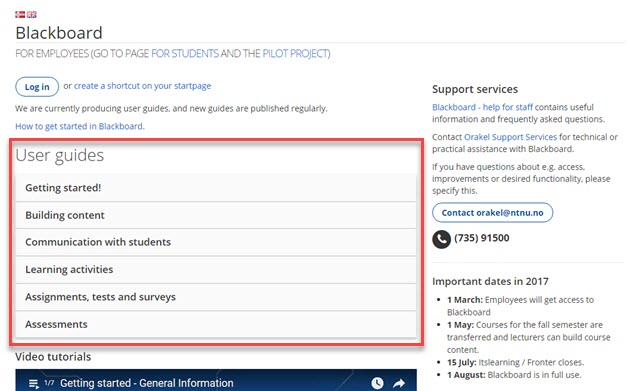This screenshot has height=391, width=630.
Task: Switch language with the British flag icon
Action: 32,14
